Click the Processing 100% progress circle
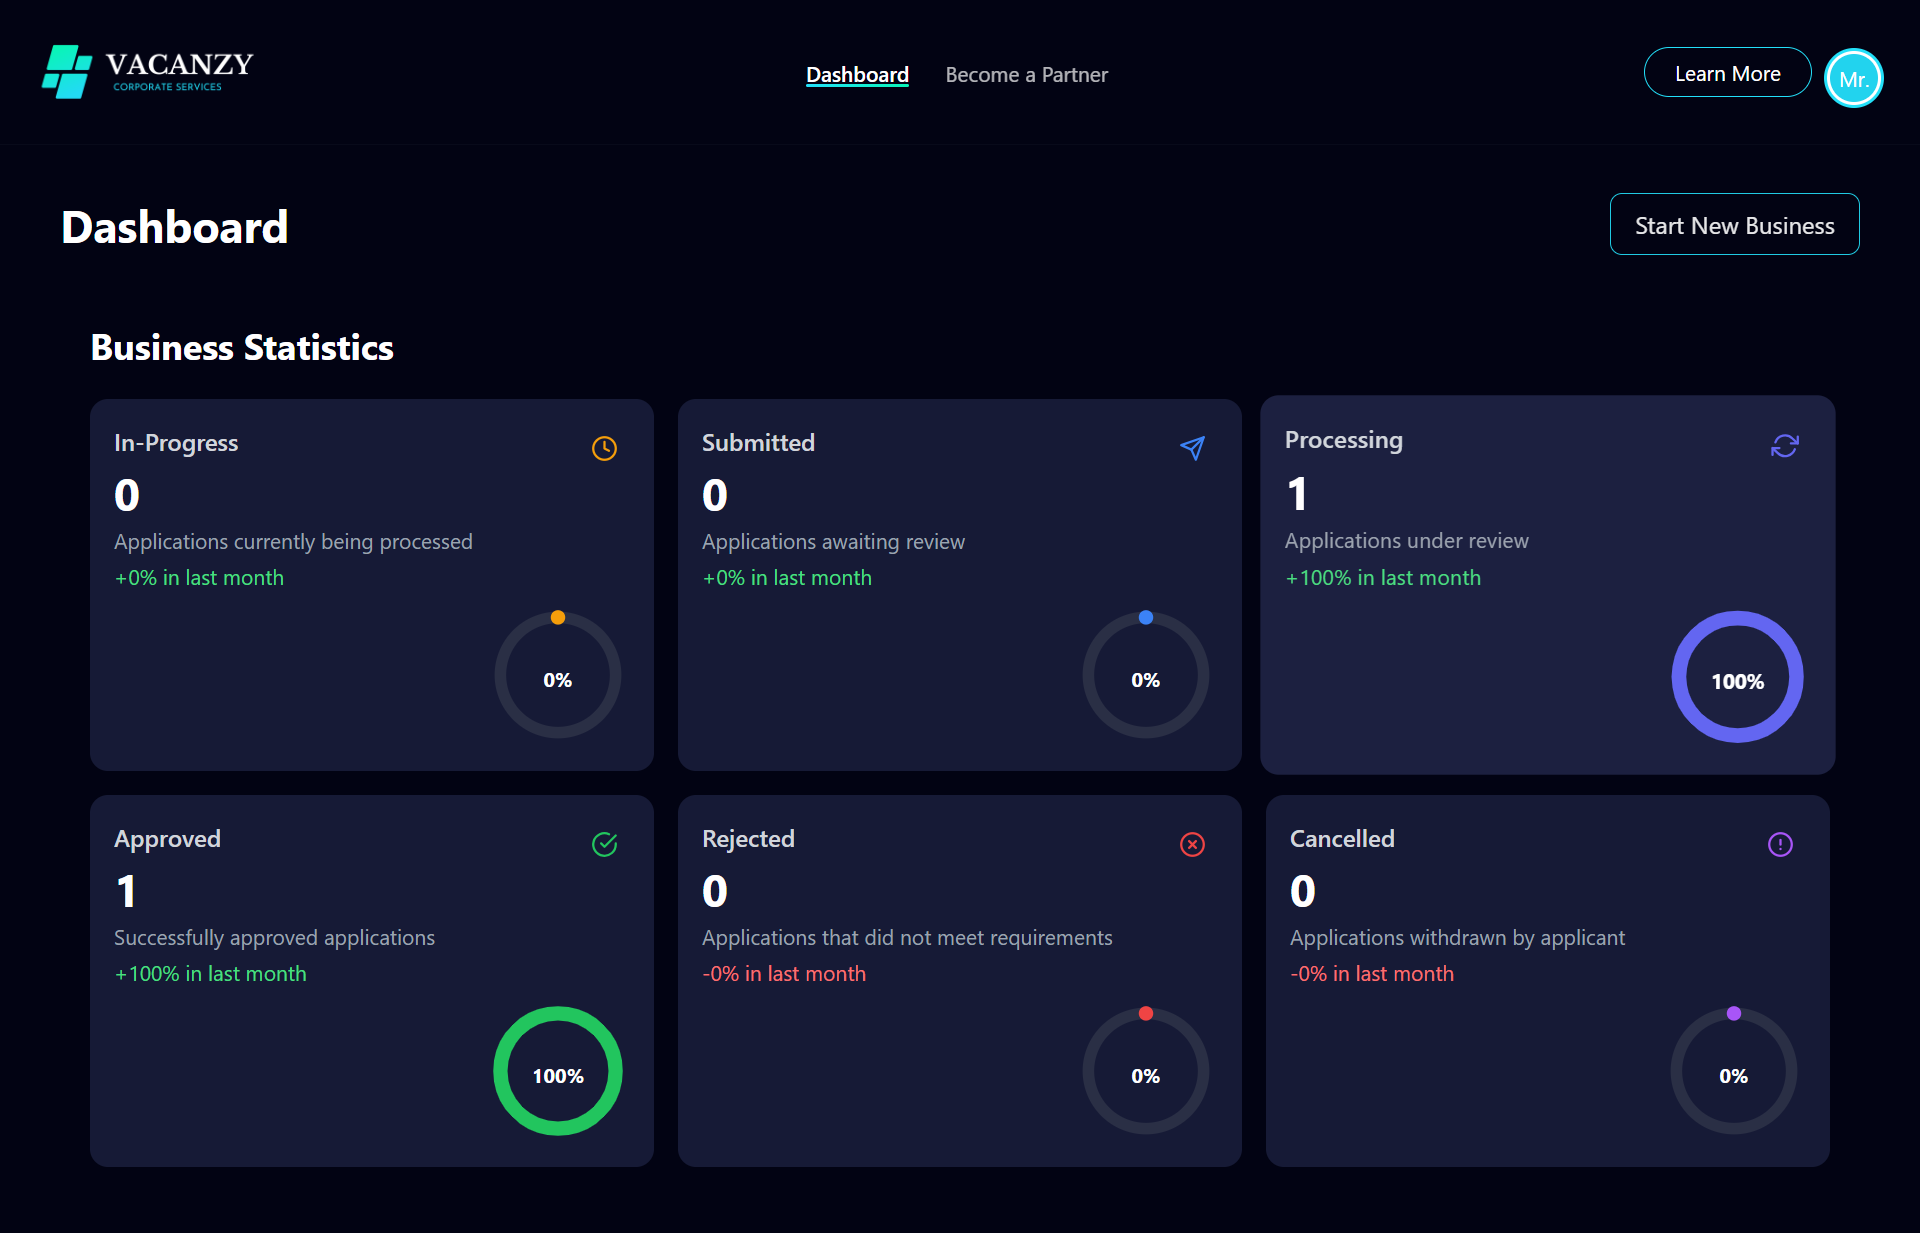The height and width of the screenshot is (1233, 1920). tap(1736, 676)
